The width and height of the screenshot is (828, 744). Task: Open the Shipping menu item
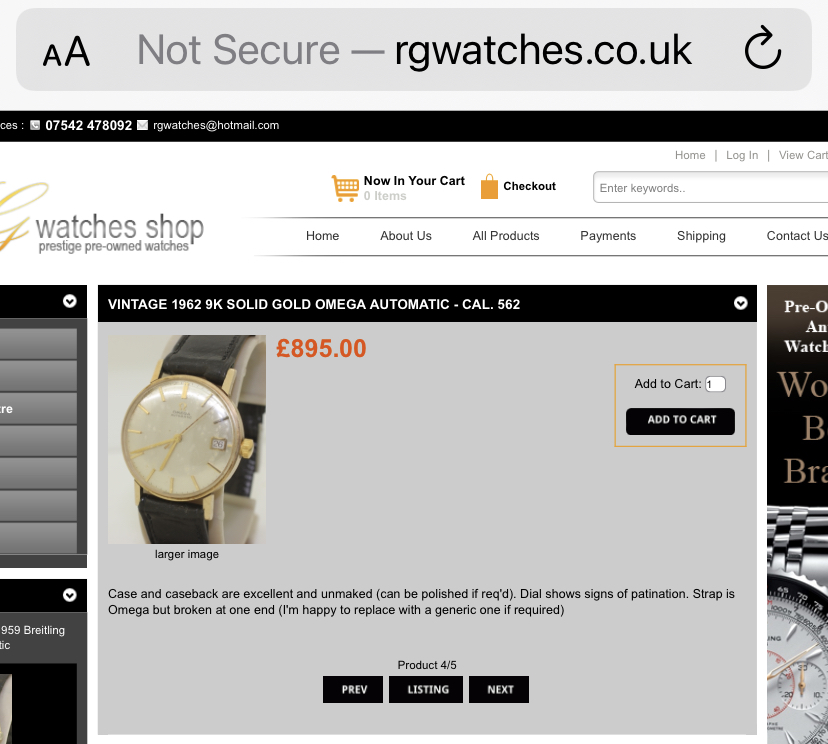tap(701, 236)
